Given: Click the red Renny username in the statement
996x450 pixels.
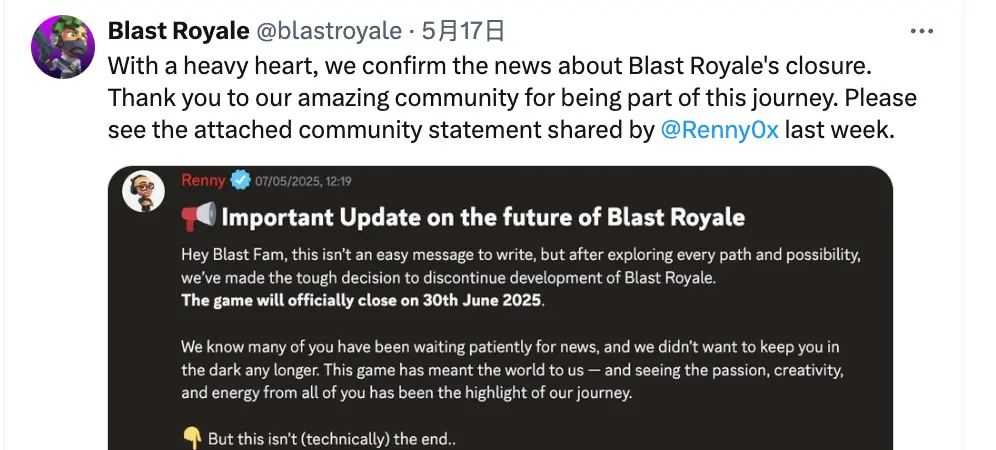Looking at the screenshot, I should pyautogui.click(x=203, y=181).
